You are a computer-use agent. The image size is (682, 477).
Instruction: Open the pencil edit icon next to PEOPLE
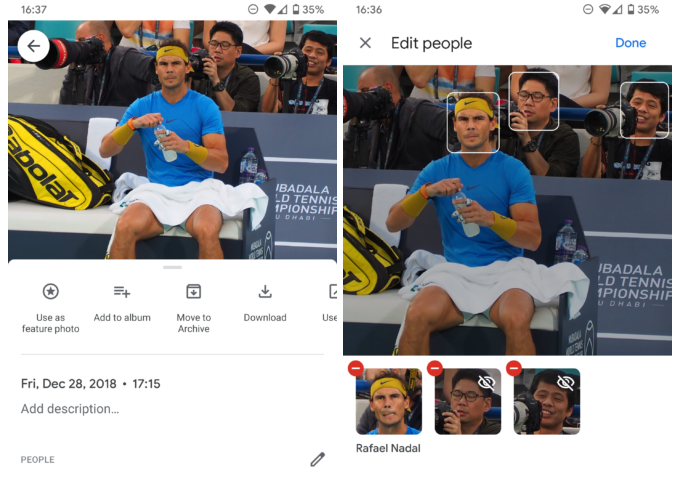318,459
